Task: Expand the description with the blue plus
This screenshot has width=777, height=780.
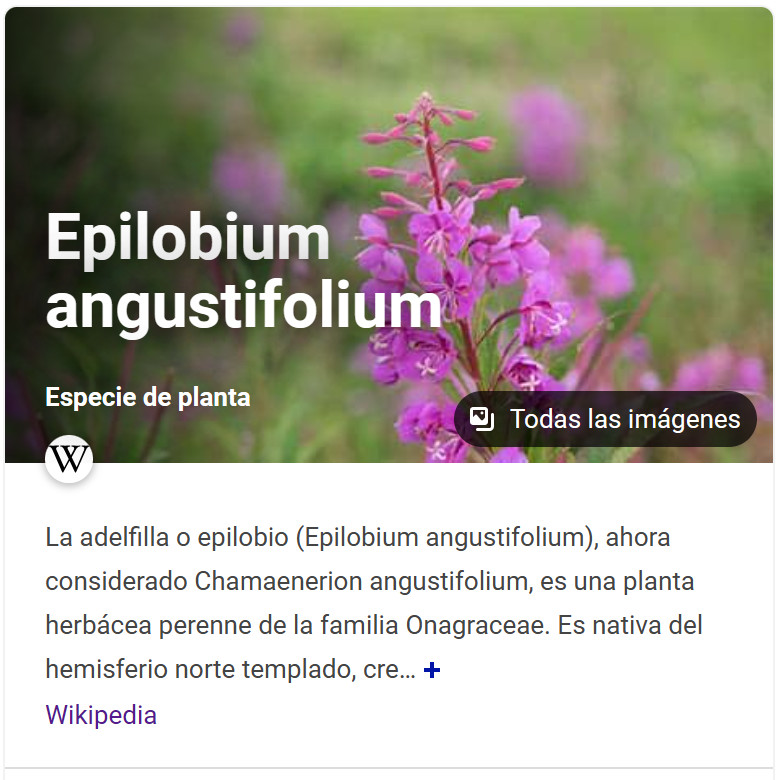Action: (431, 670)
